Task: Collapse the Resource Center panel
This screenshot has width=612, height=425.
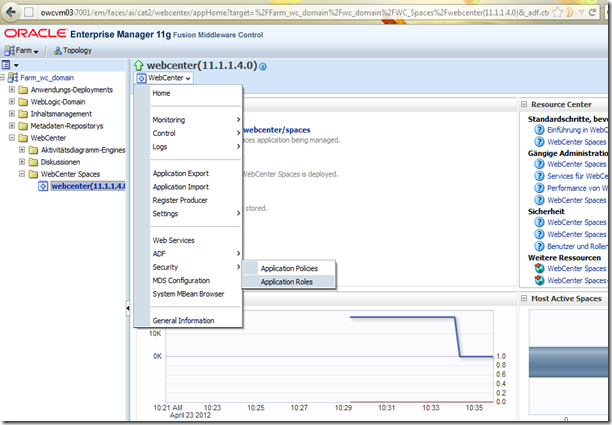Action: [x=524, y=104]
